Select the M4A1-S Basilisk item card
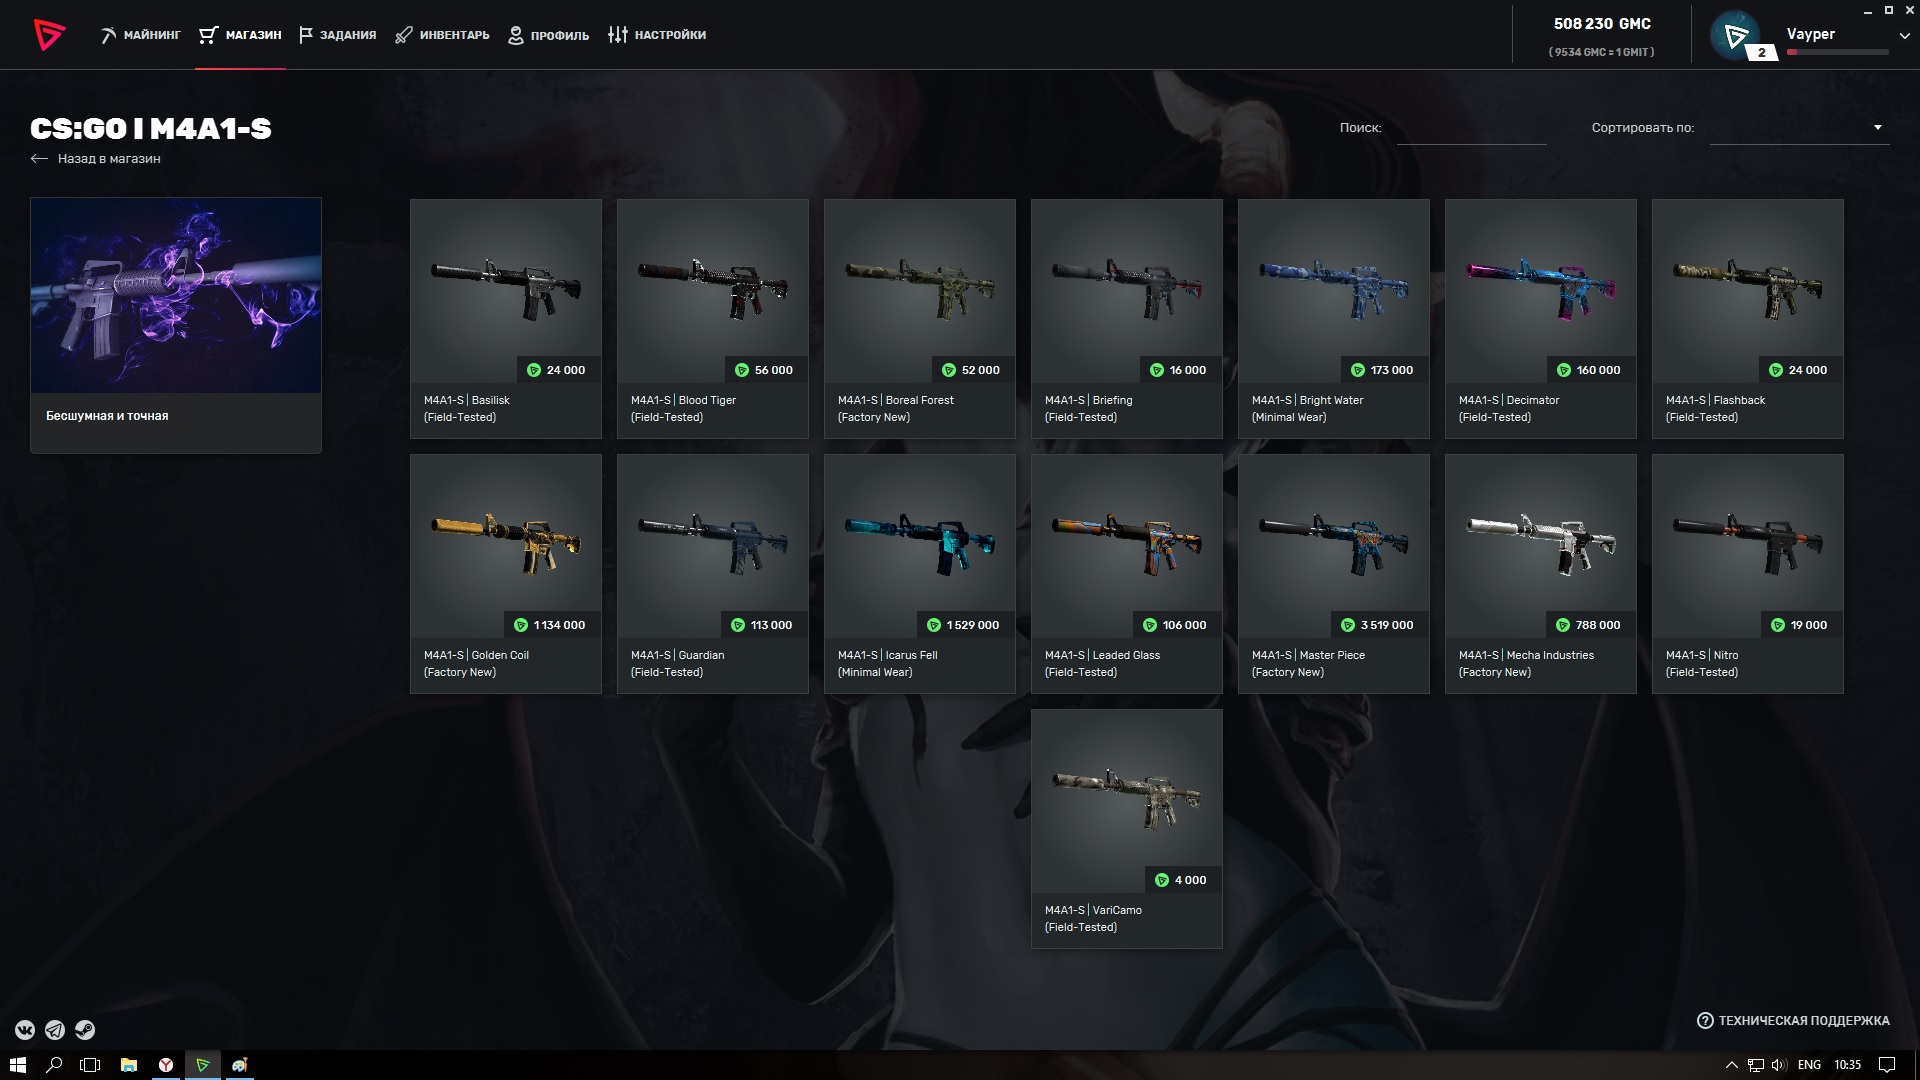Viewport: 1920px width, 1080px height. coord(506,318)
